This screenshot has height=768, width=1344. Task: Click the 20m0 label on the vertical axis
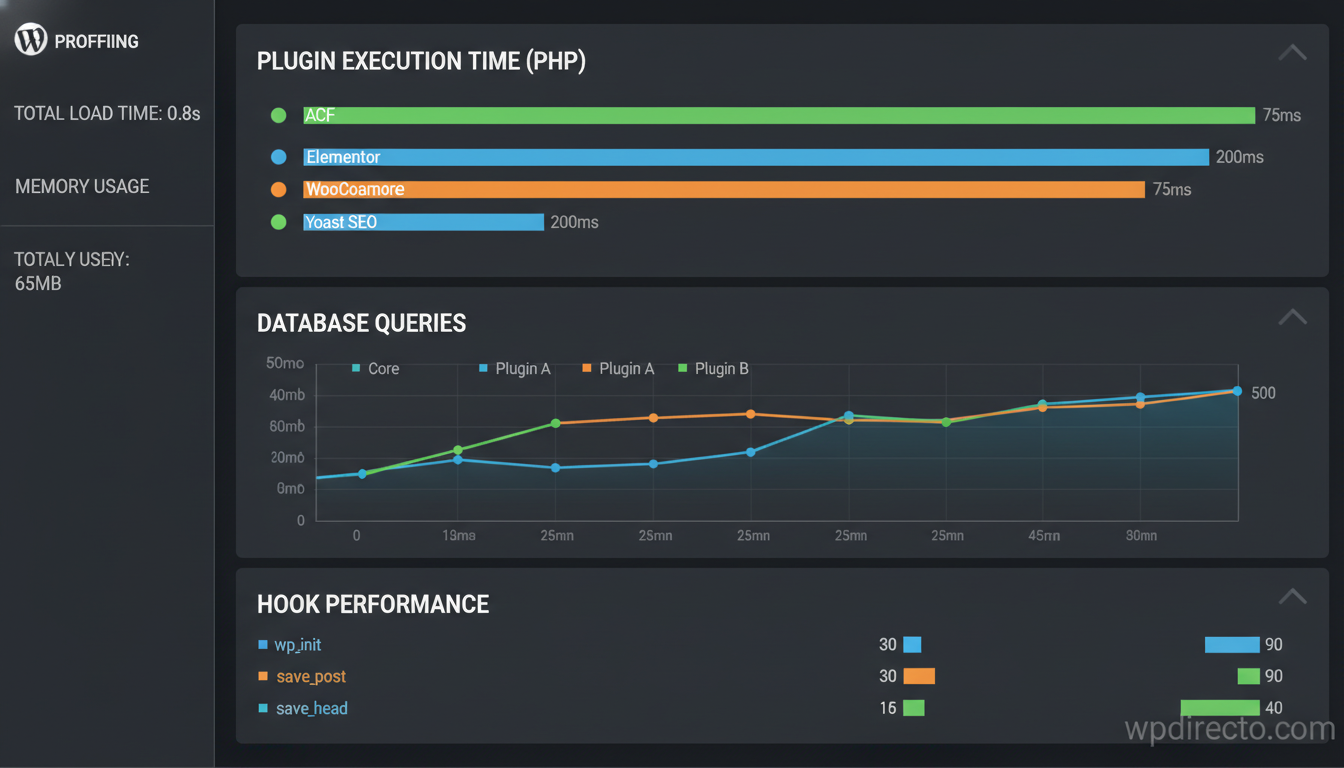[286, 458]
